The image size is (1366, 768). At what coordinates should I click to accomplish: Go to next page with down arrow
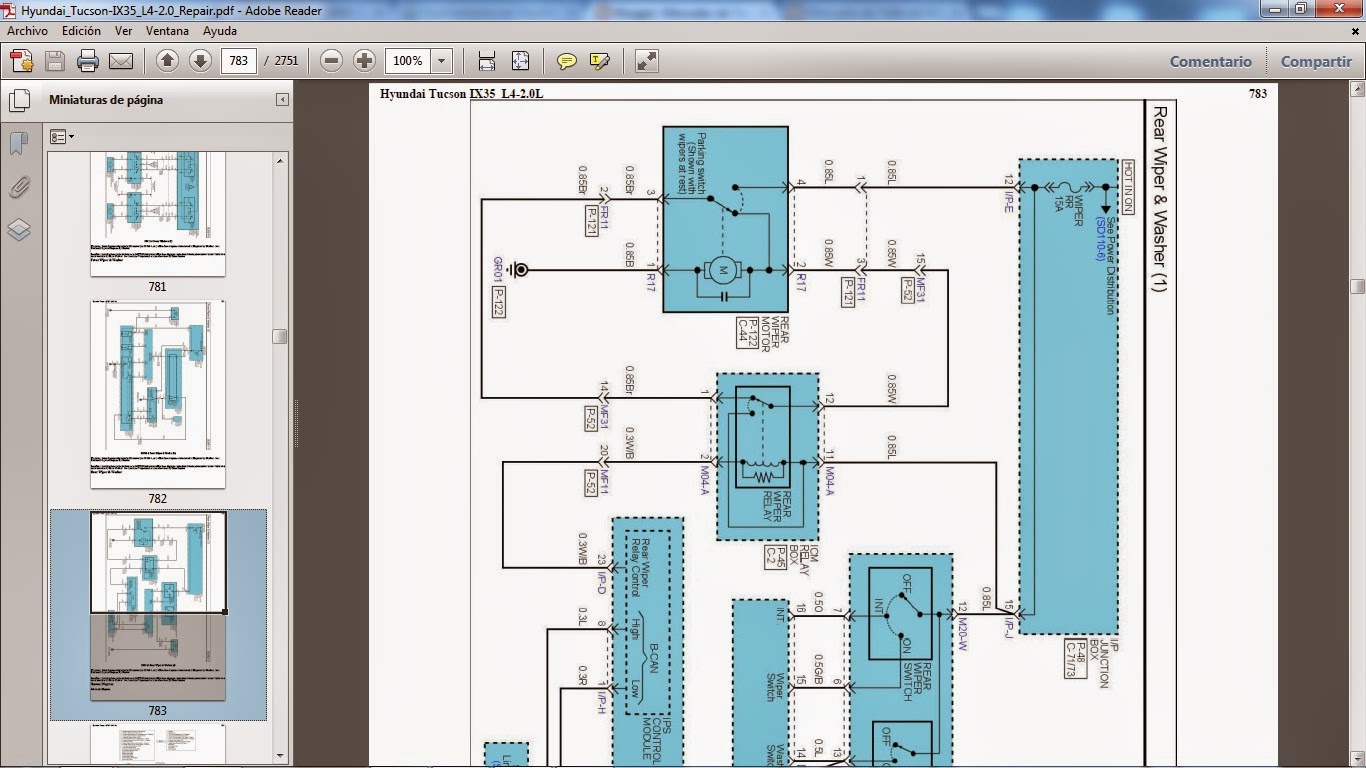[200, 61]
